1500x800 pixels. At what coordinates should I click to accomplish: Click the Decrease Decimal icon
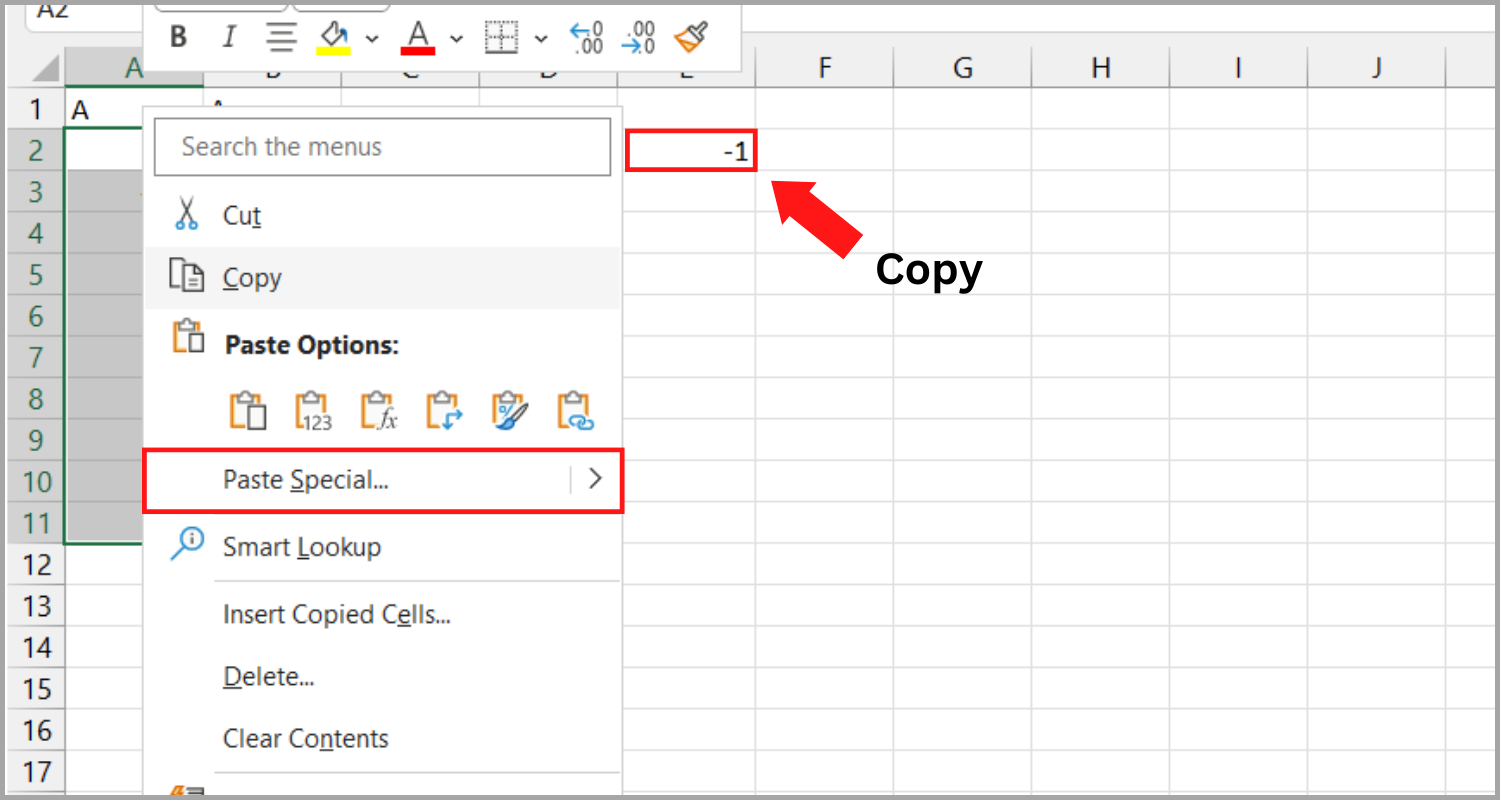pyautogui.click(x=638, y=35)
